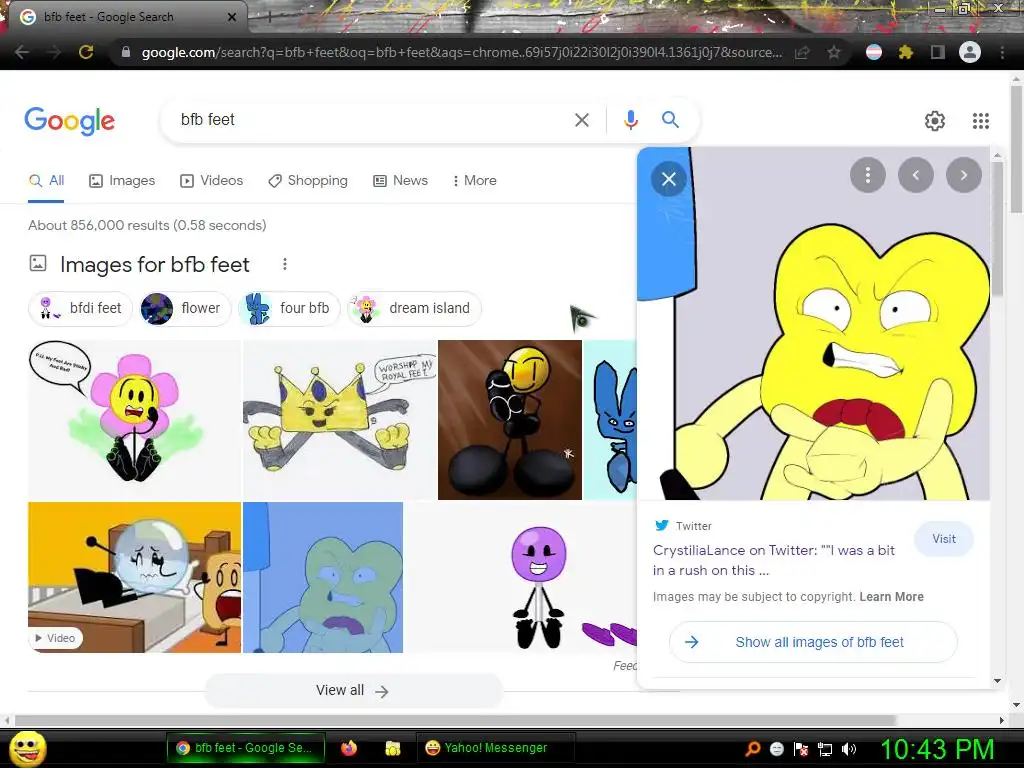Viewport: 1024px width, 768px height.
Task: Open bubble character video thumbnail
Action: 135,577
